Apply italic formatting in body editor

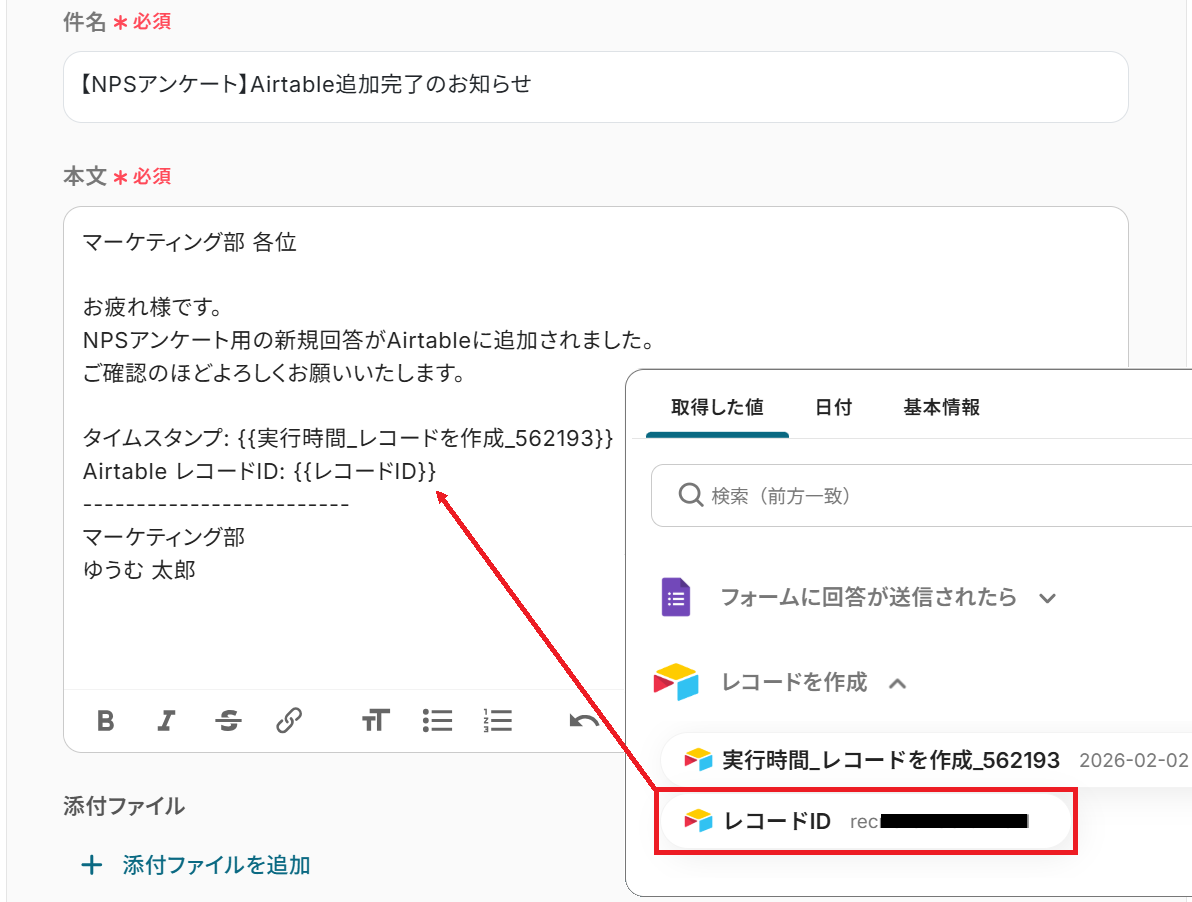pos(166,720)
